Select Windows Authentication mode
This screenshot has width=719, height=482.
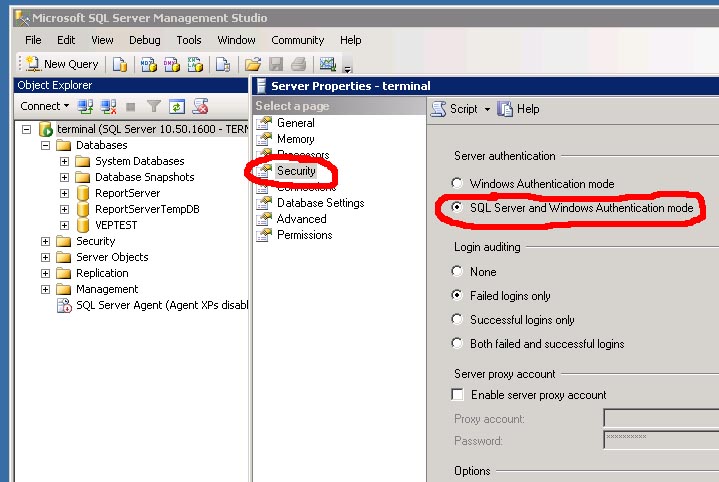click(457, 183)
